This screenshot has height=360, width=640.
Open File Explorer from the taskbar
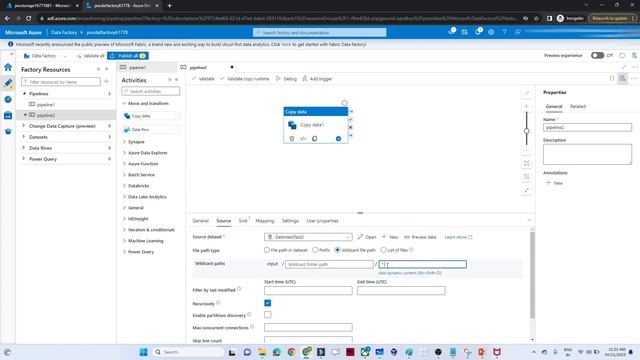pos(262,352)
